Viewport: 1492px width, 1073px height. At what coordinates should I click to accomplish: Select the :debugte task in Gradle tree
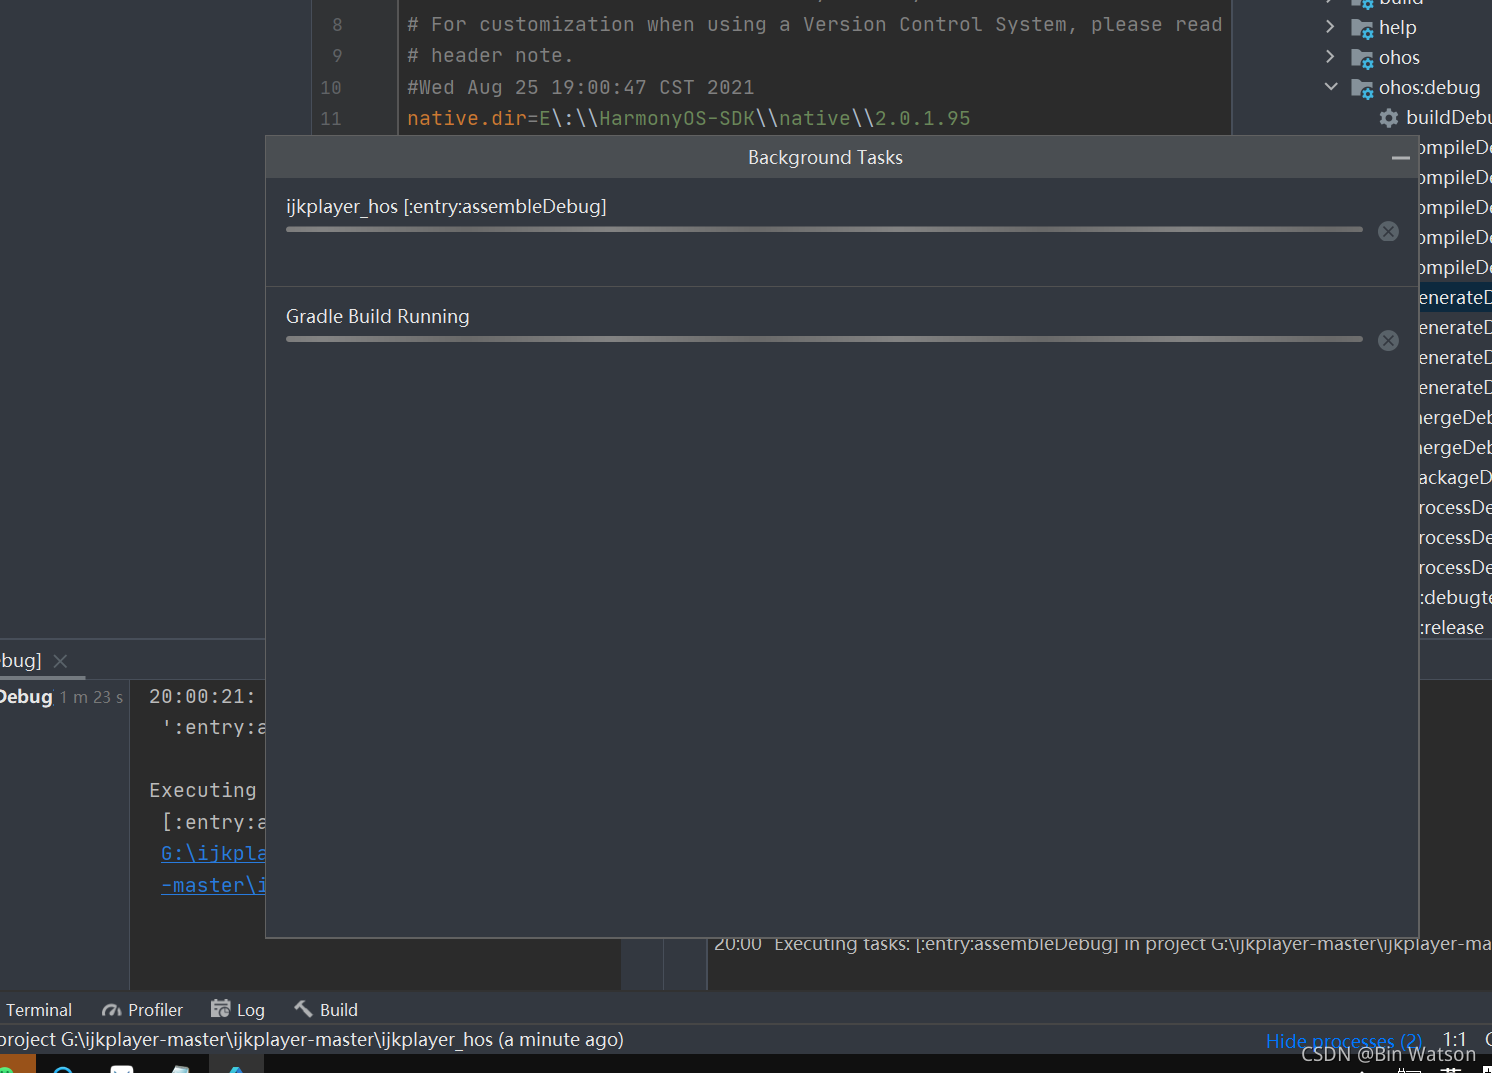[x=1455, y=597]
